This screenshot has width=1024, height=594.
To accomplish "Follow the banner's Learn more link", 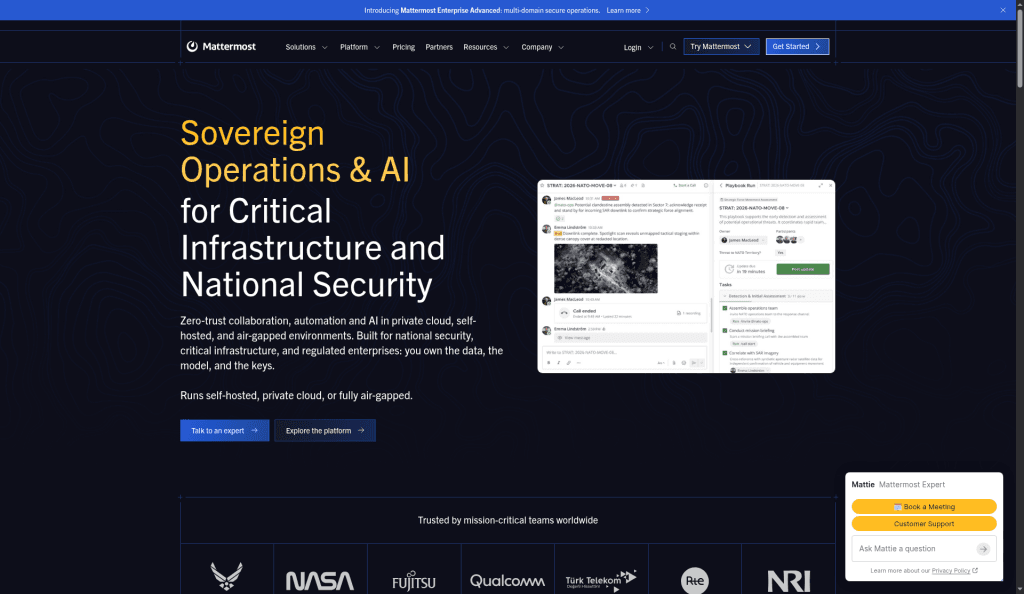I will (628, 10).
